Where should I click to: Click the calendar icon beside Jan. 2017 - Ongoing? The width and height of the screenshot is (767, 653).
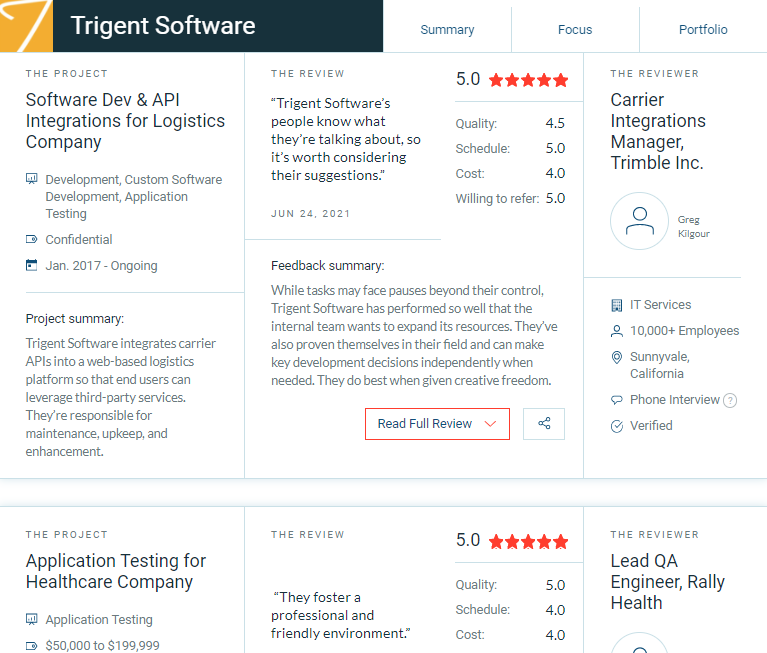31,265
